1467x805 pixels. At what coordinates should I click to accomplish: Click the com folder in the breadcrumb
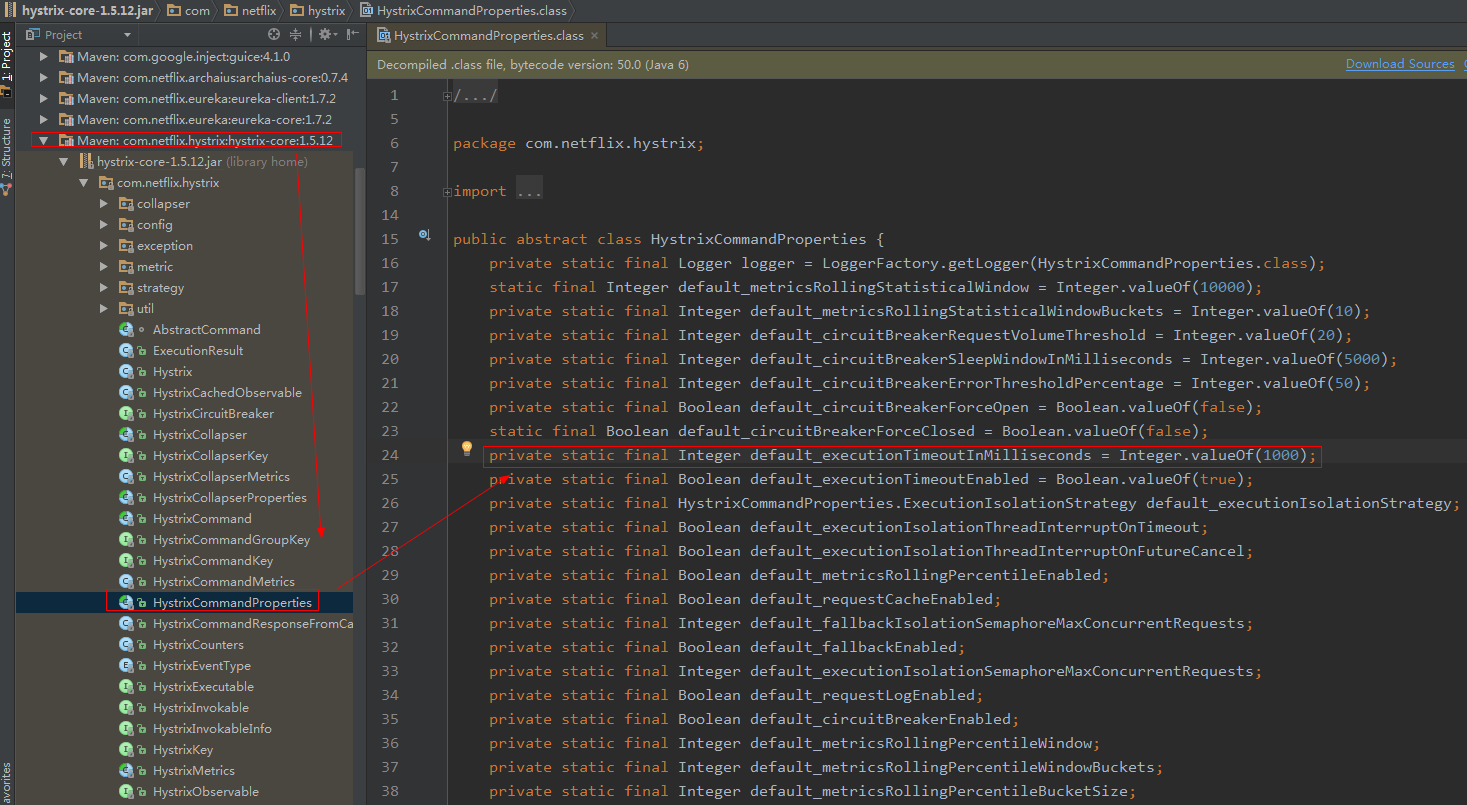click(x=188, y=11)
